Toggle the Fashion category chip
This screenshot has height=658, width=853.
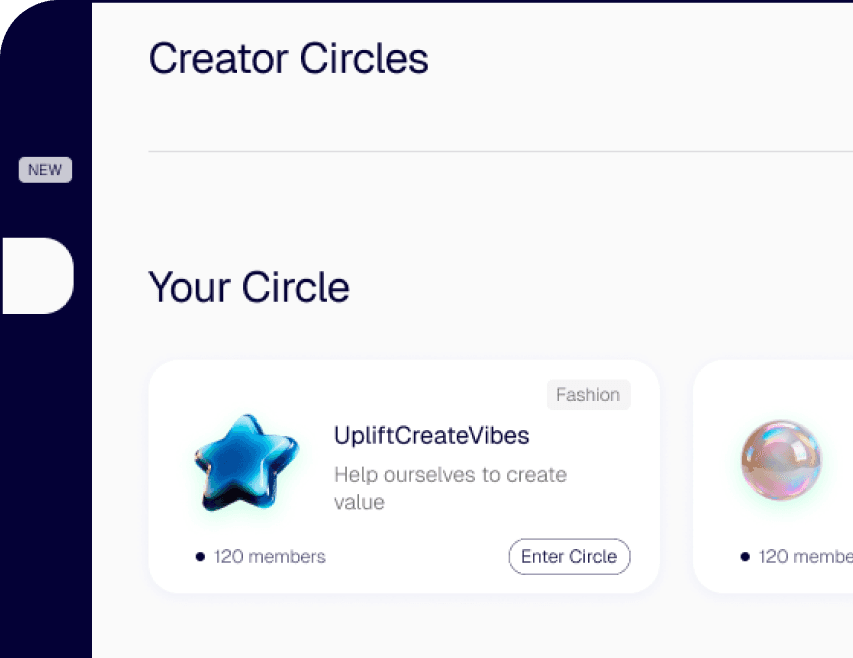coord(588,394)
